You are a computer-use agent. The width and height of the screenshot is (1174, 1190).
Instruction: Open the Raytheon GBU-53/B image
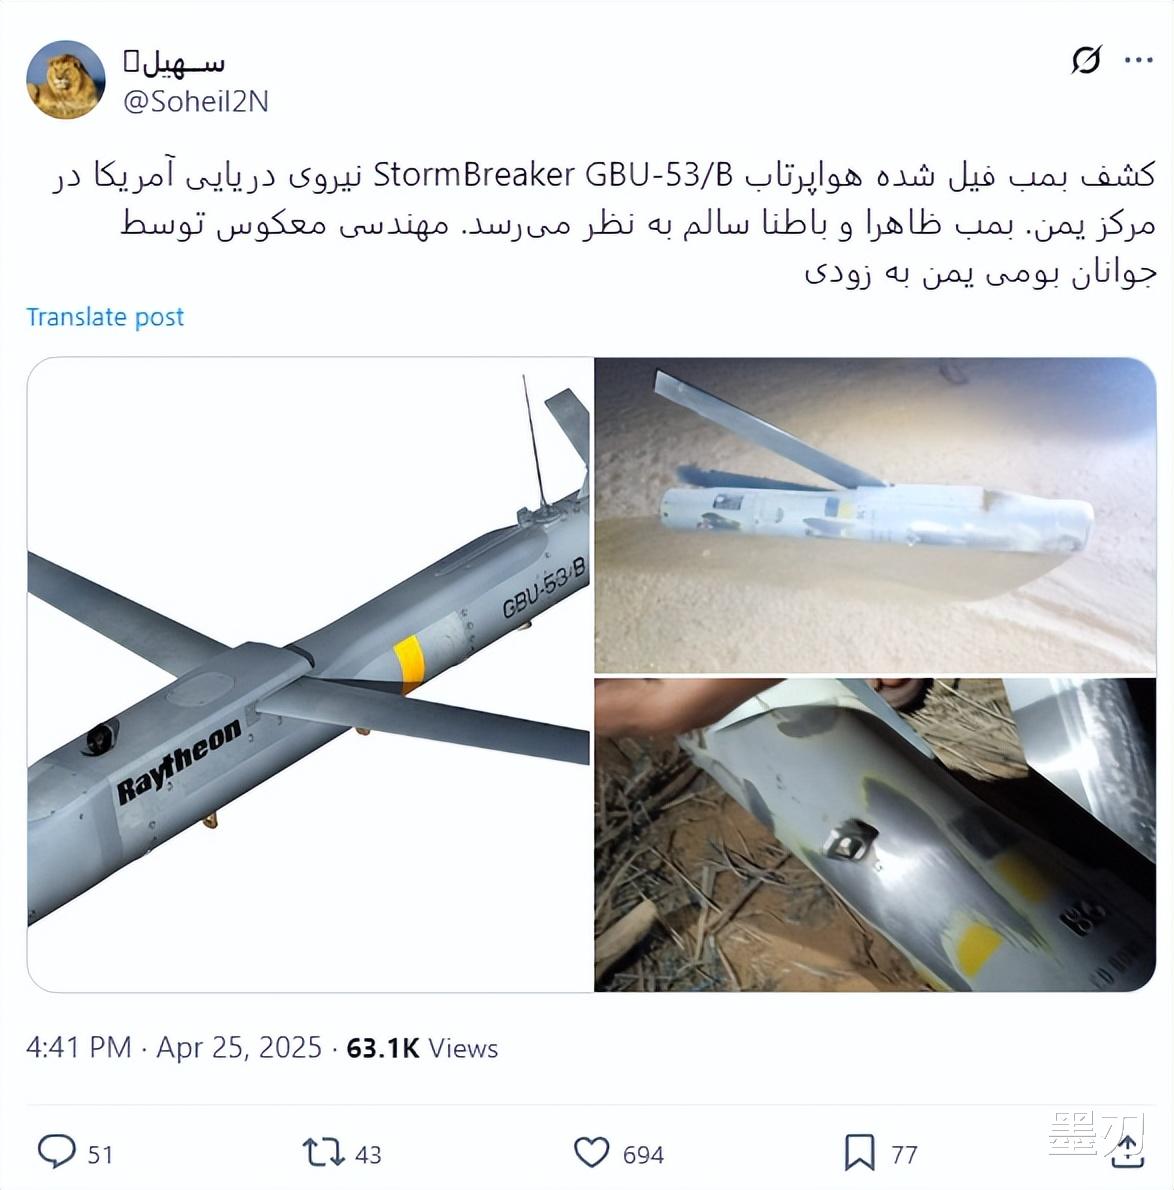pos(310,674)
